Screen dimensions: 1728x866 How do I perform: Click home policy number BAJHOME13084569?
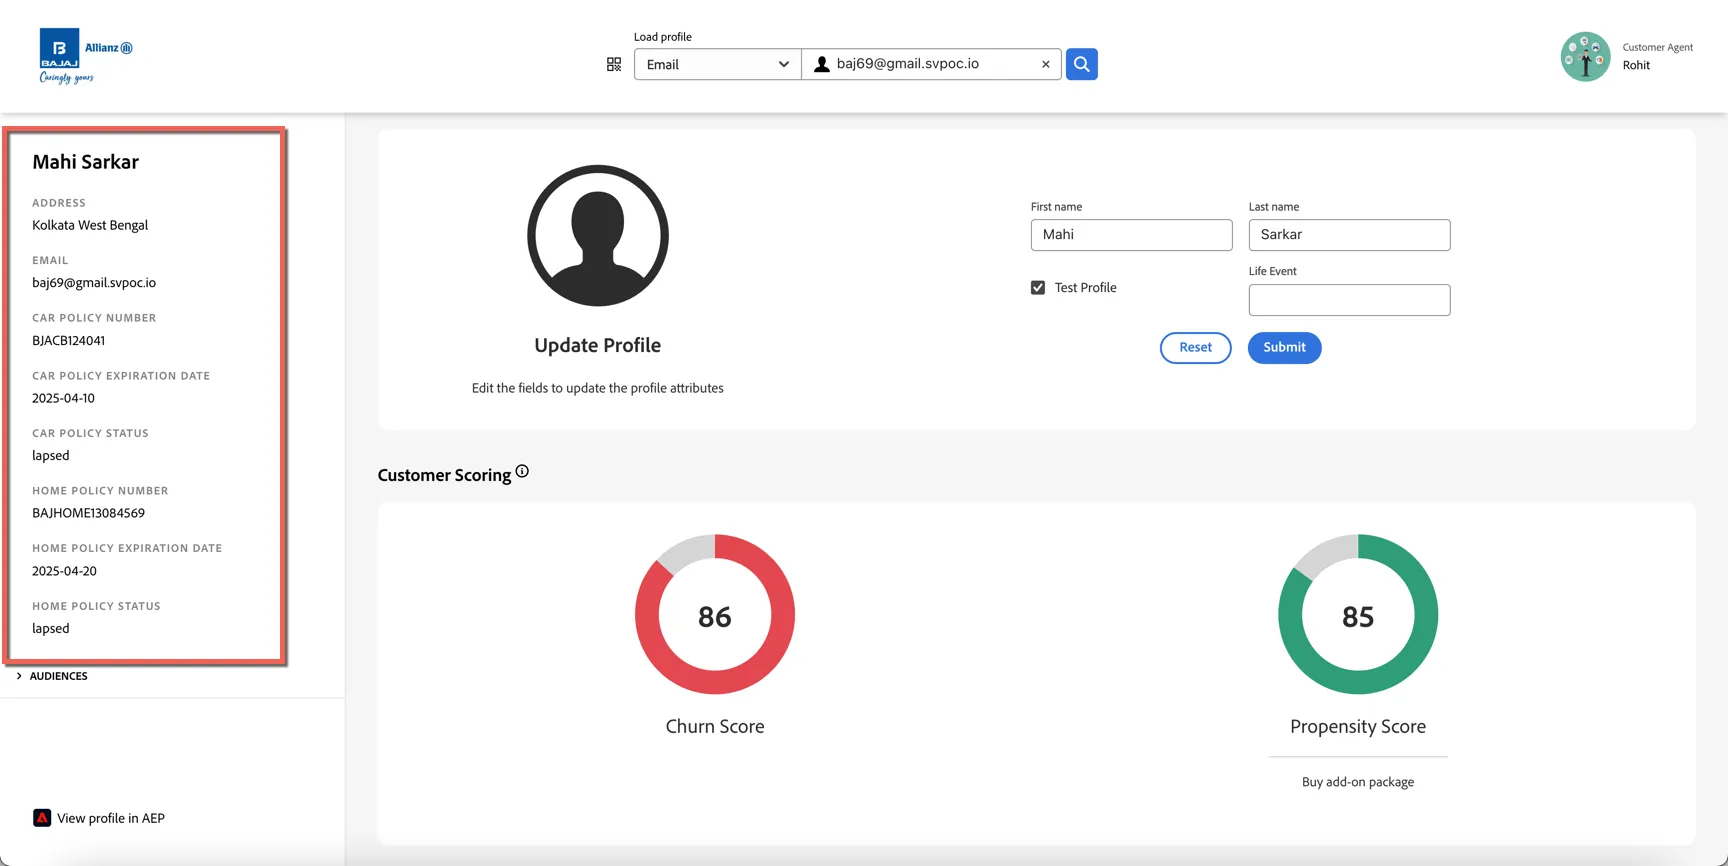click(88, 513)
